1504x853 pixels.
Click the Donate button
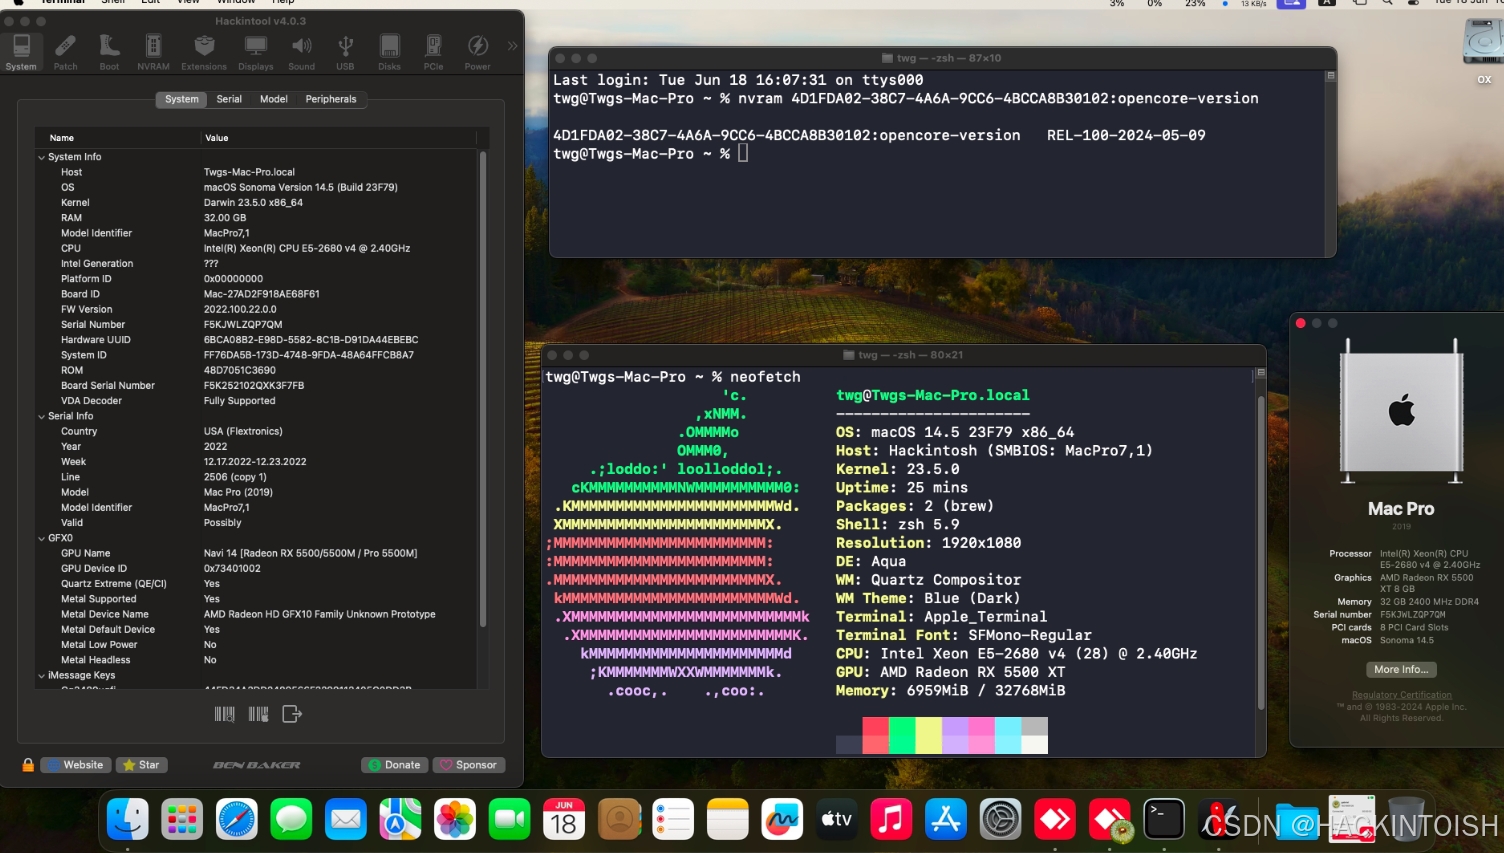[x=395, y=765]
